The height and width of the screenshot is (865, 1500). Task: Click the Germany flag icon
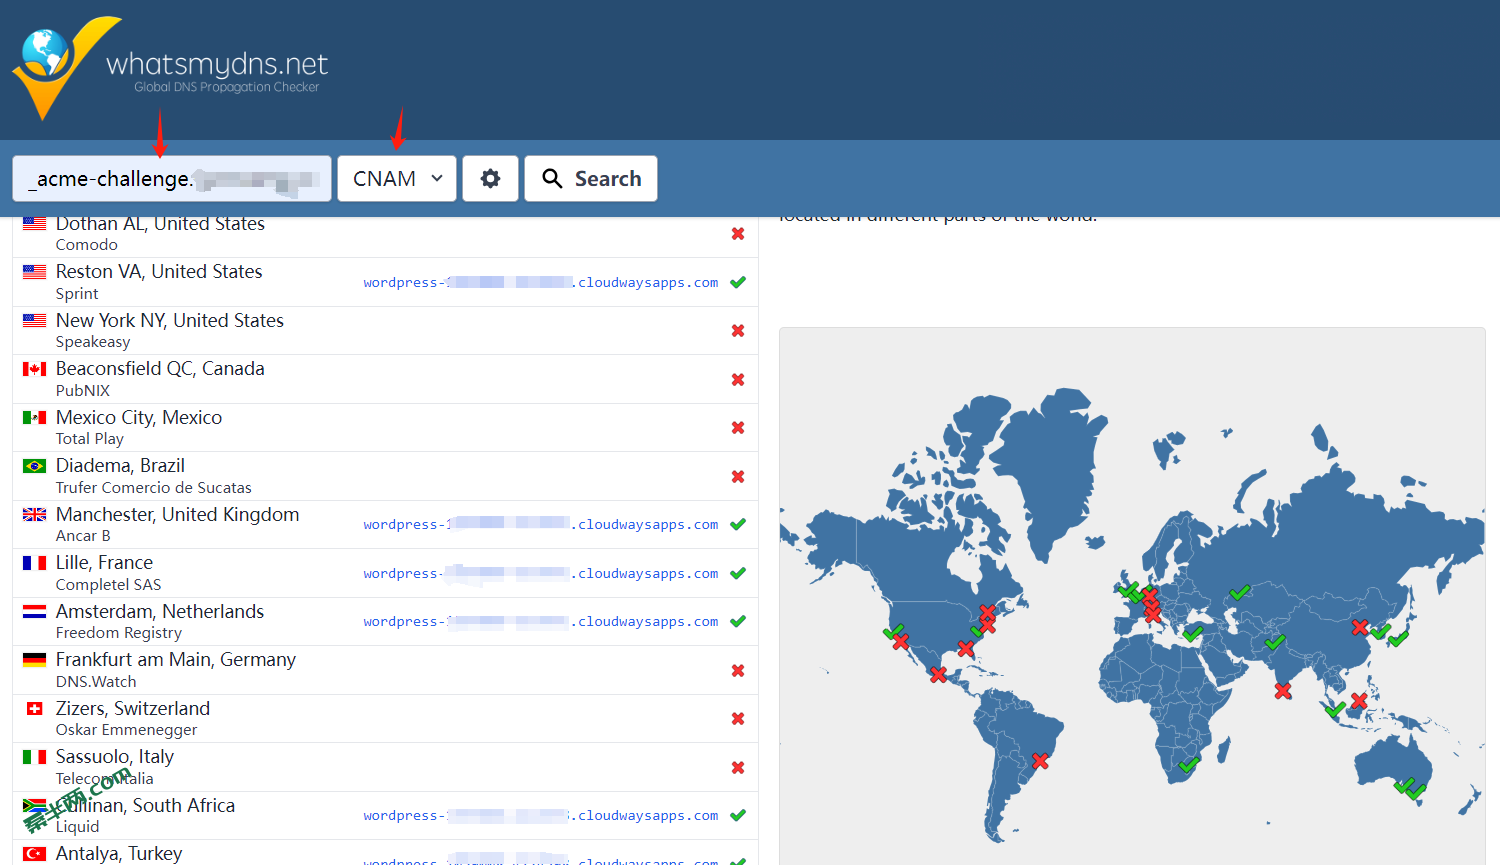coord(34,659)
